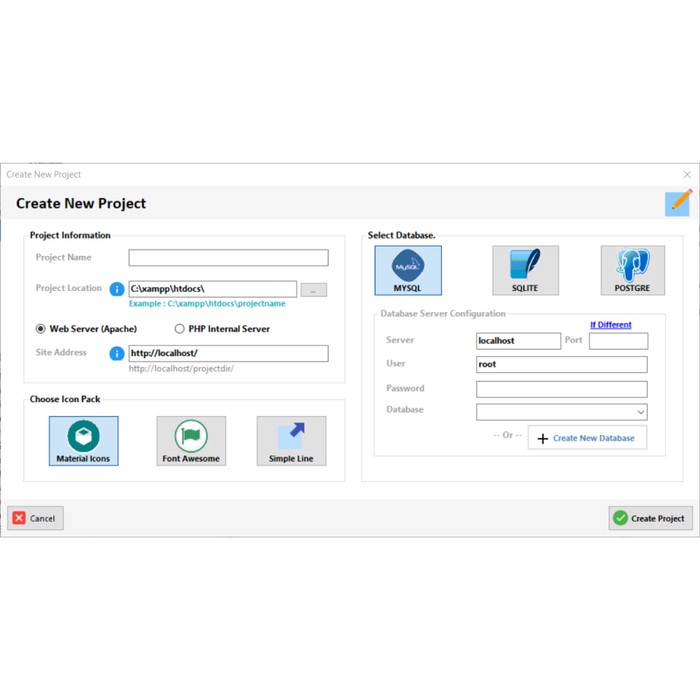Select PHP Internal Server radio button
Viewport: 700px width, 700px height.
click(x=179, y=329)
